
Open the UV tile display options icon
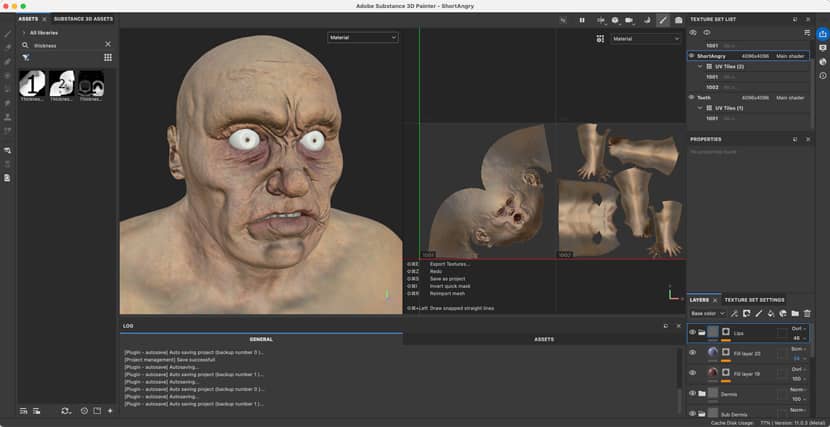pyautogui.click(x=600, y=39)
